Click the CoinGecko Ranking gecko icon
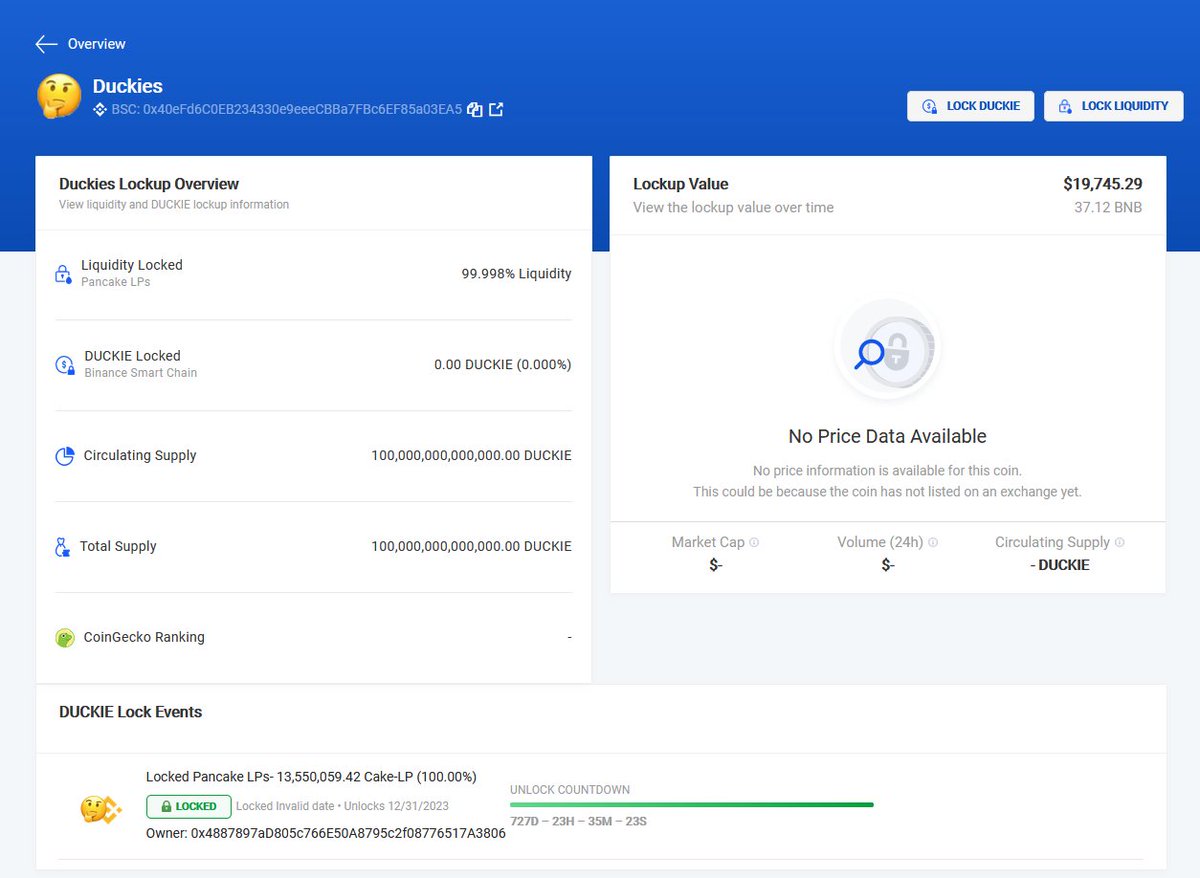The width and height of the screenshot is (1200, 878). (65, 638)
